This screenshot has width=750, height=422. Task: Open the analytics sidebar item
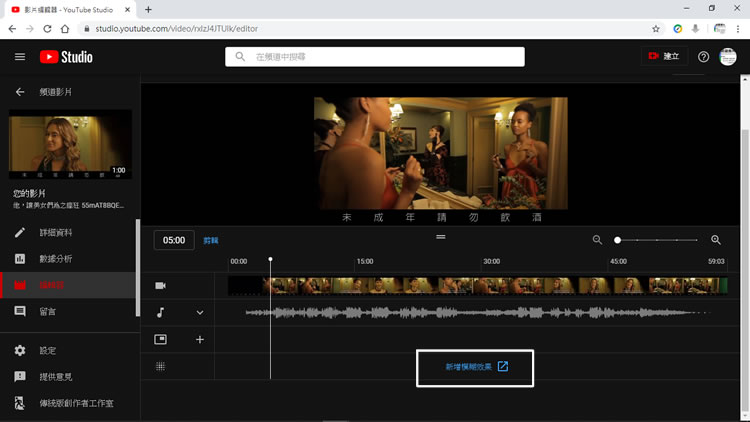click(x=68, y=259)
